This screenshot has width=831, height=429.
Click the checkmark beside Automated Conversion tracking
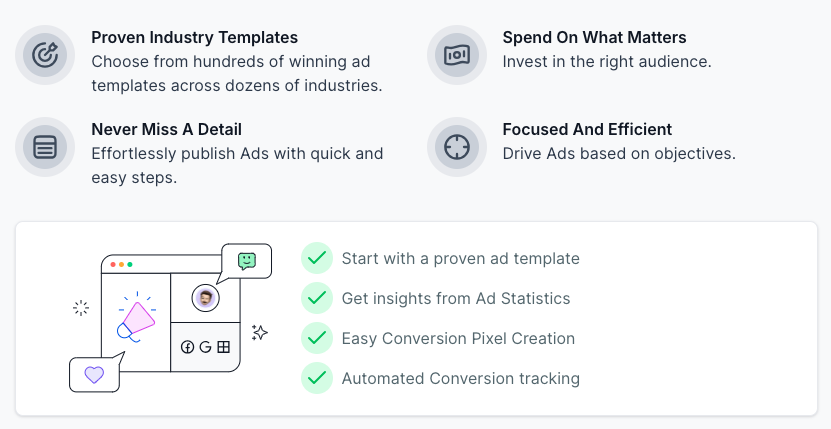[317, 378]
